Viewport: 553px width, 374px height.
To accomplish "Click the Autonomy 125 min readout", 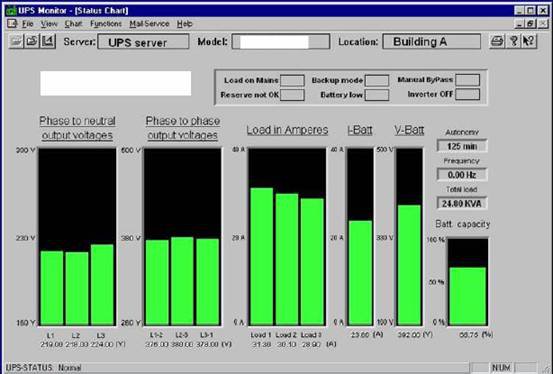I will click(462, 146).
